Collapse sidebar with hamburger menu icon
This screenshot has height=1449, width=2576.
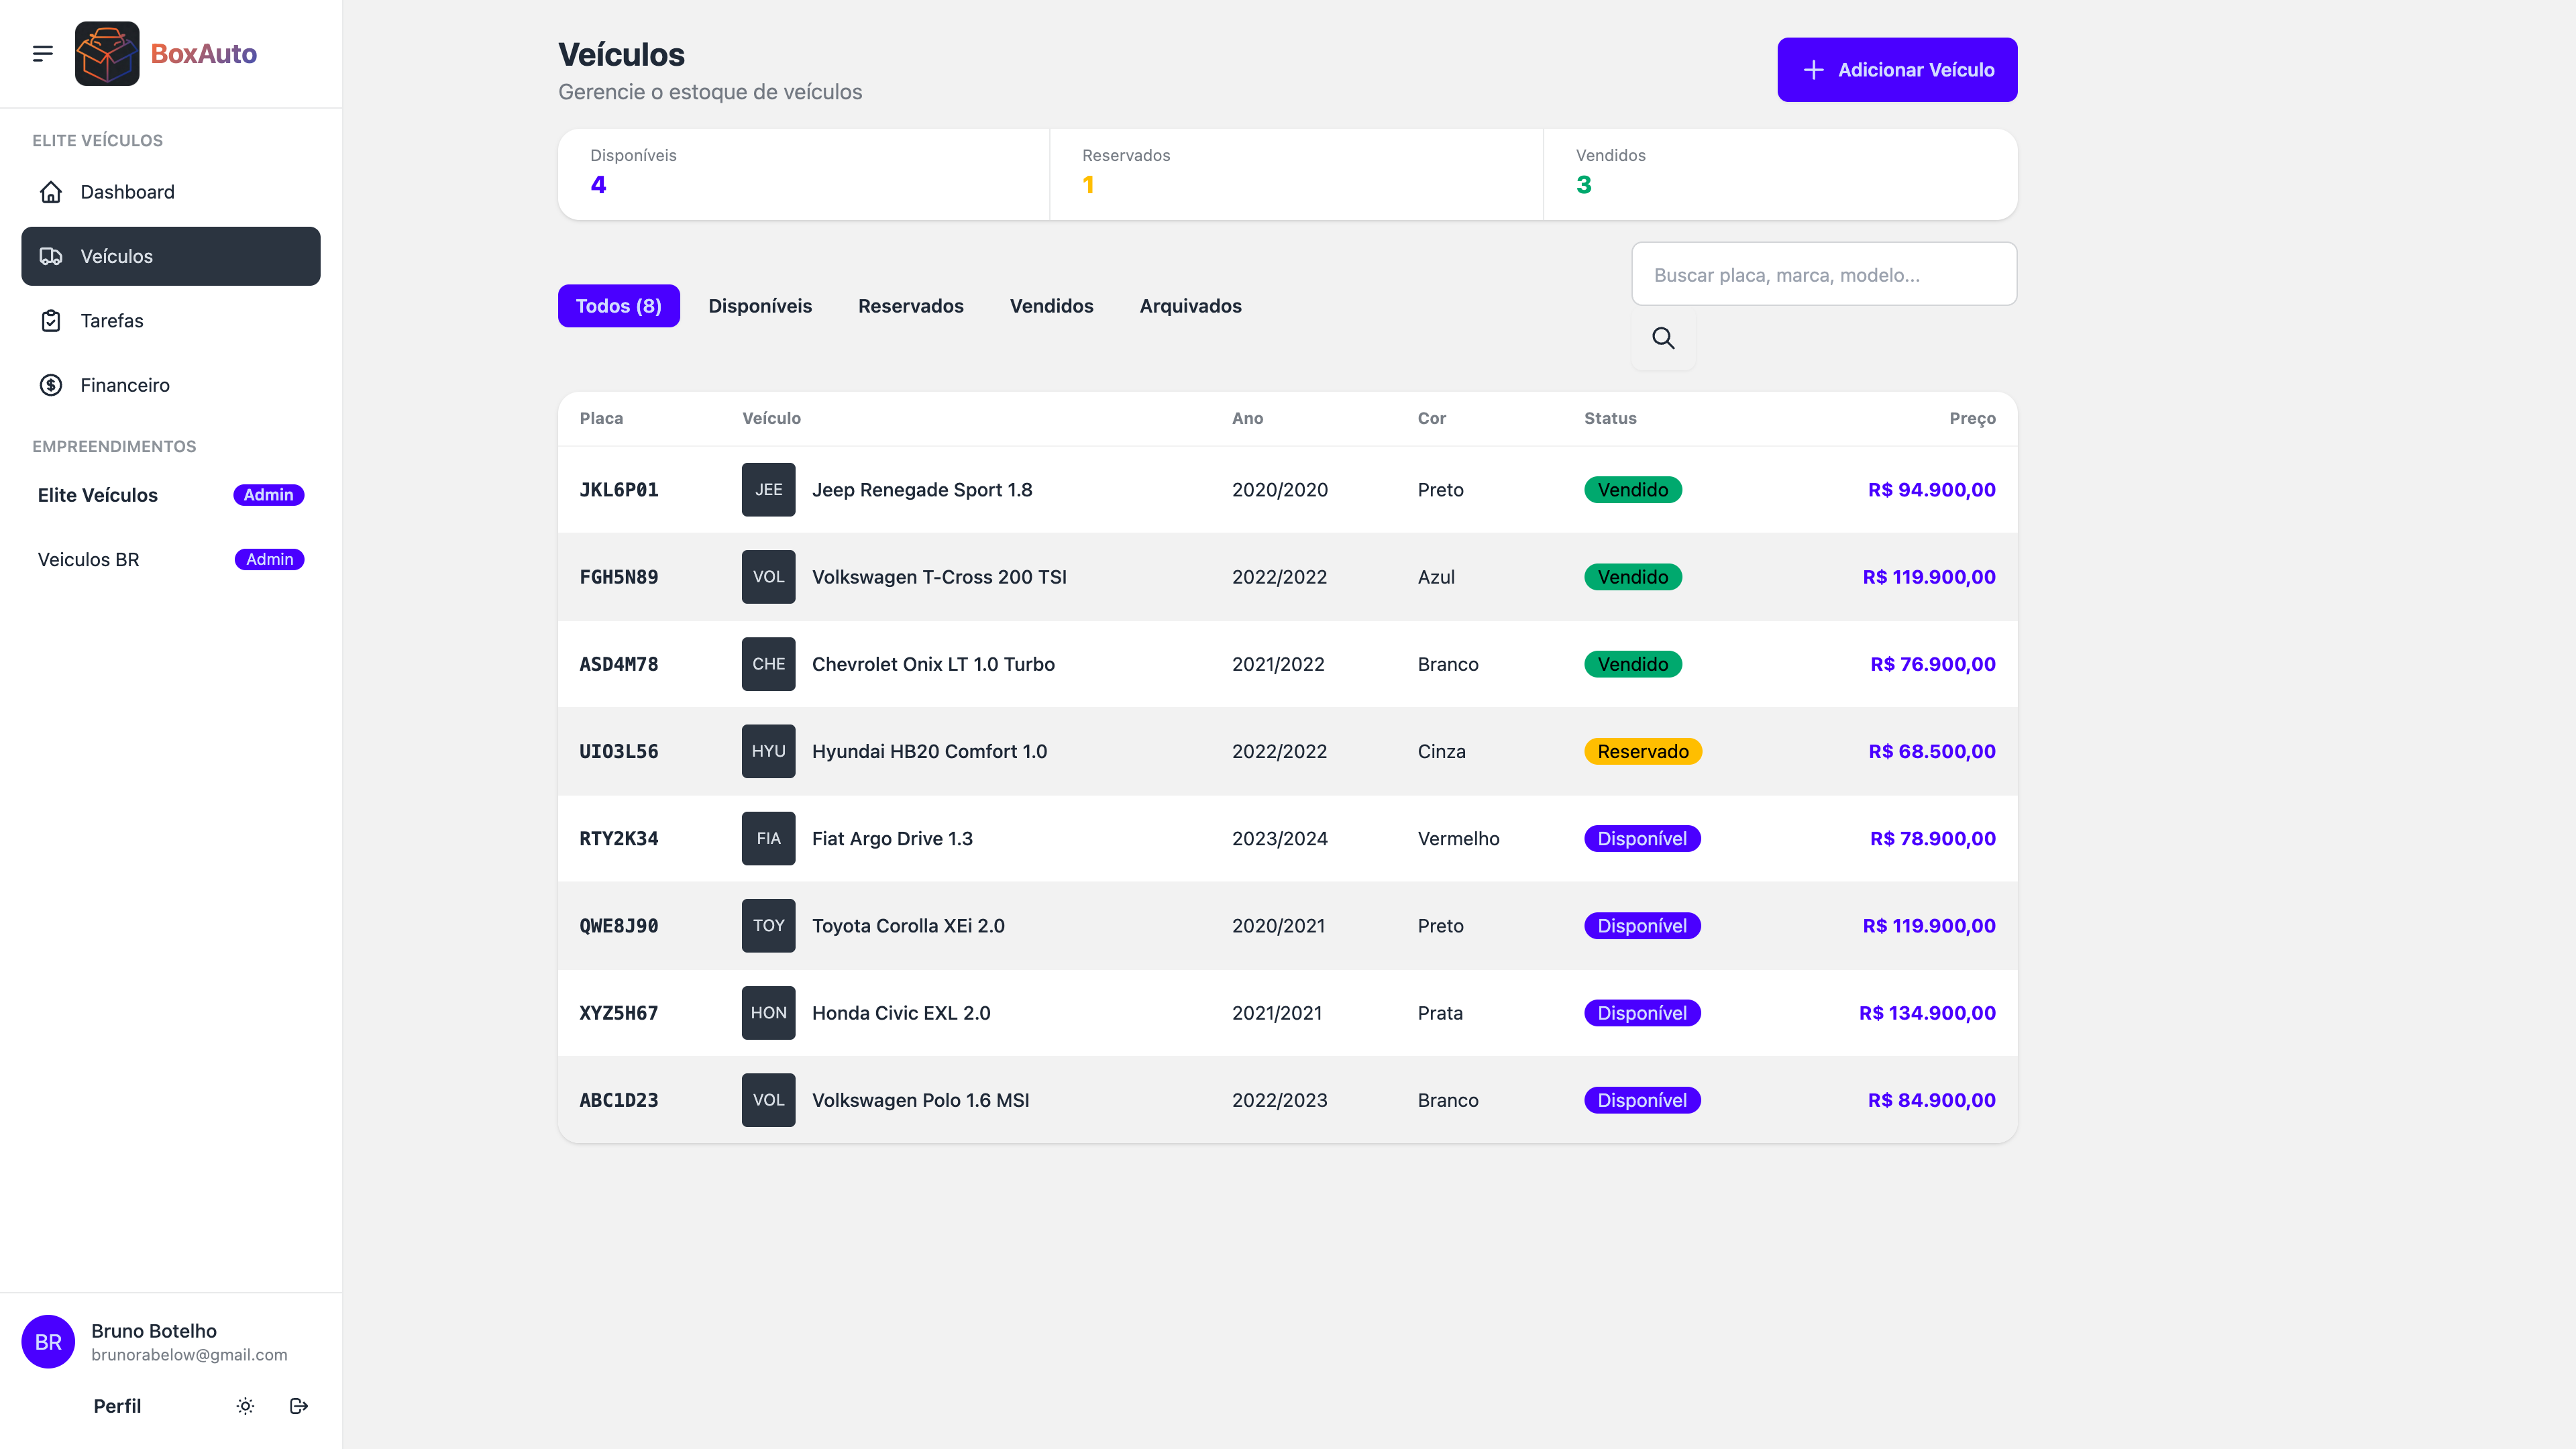pos(42,54)
